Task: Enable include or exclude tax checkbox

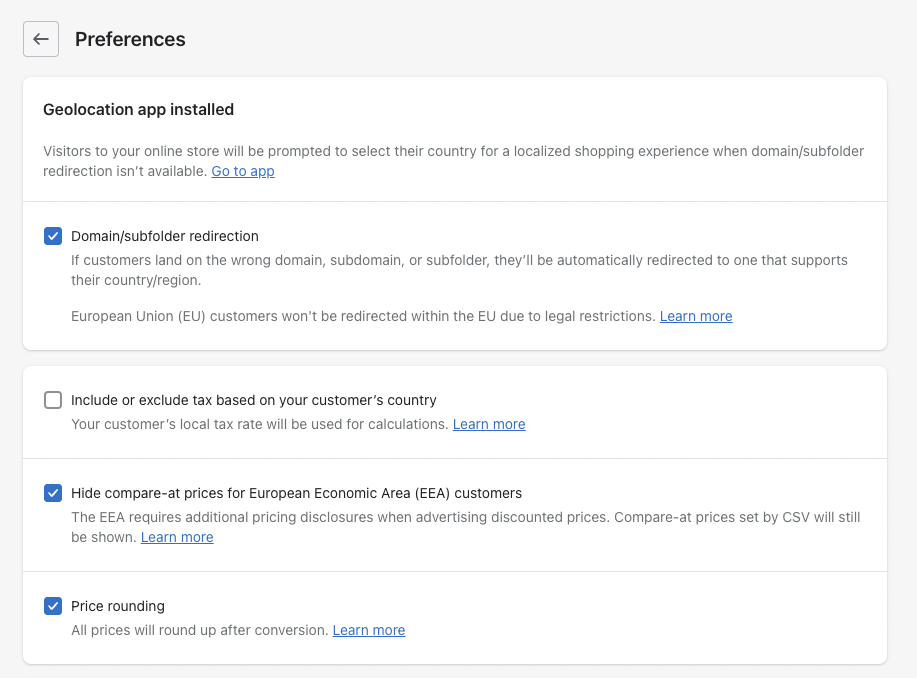Action: tap(53, 400)
